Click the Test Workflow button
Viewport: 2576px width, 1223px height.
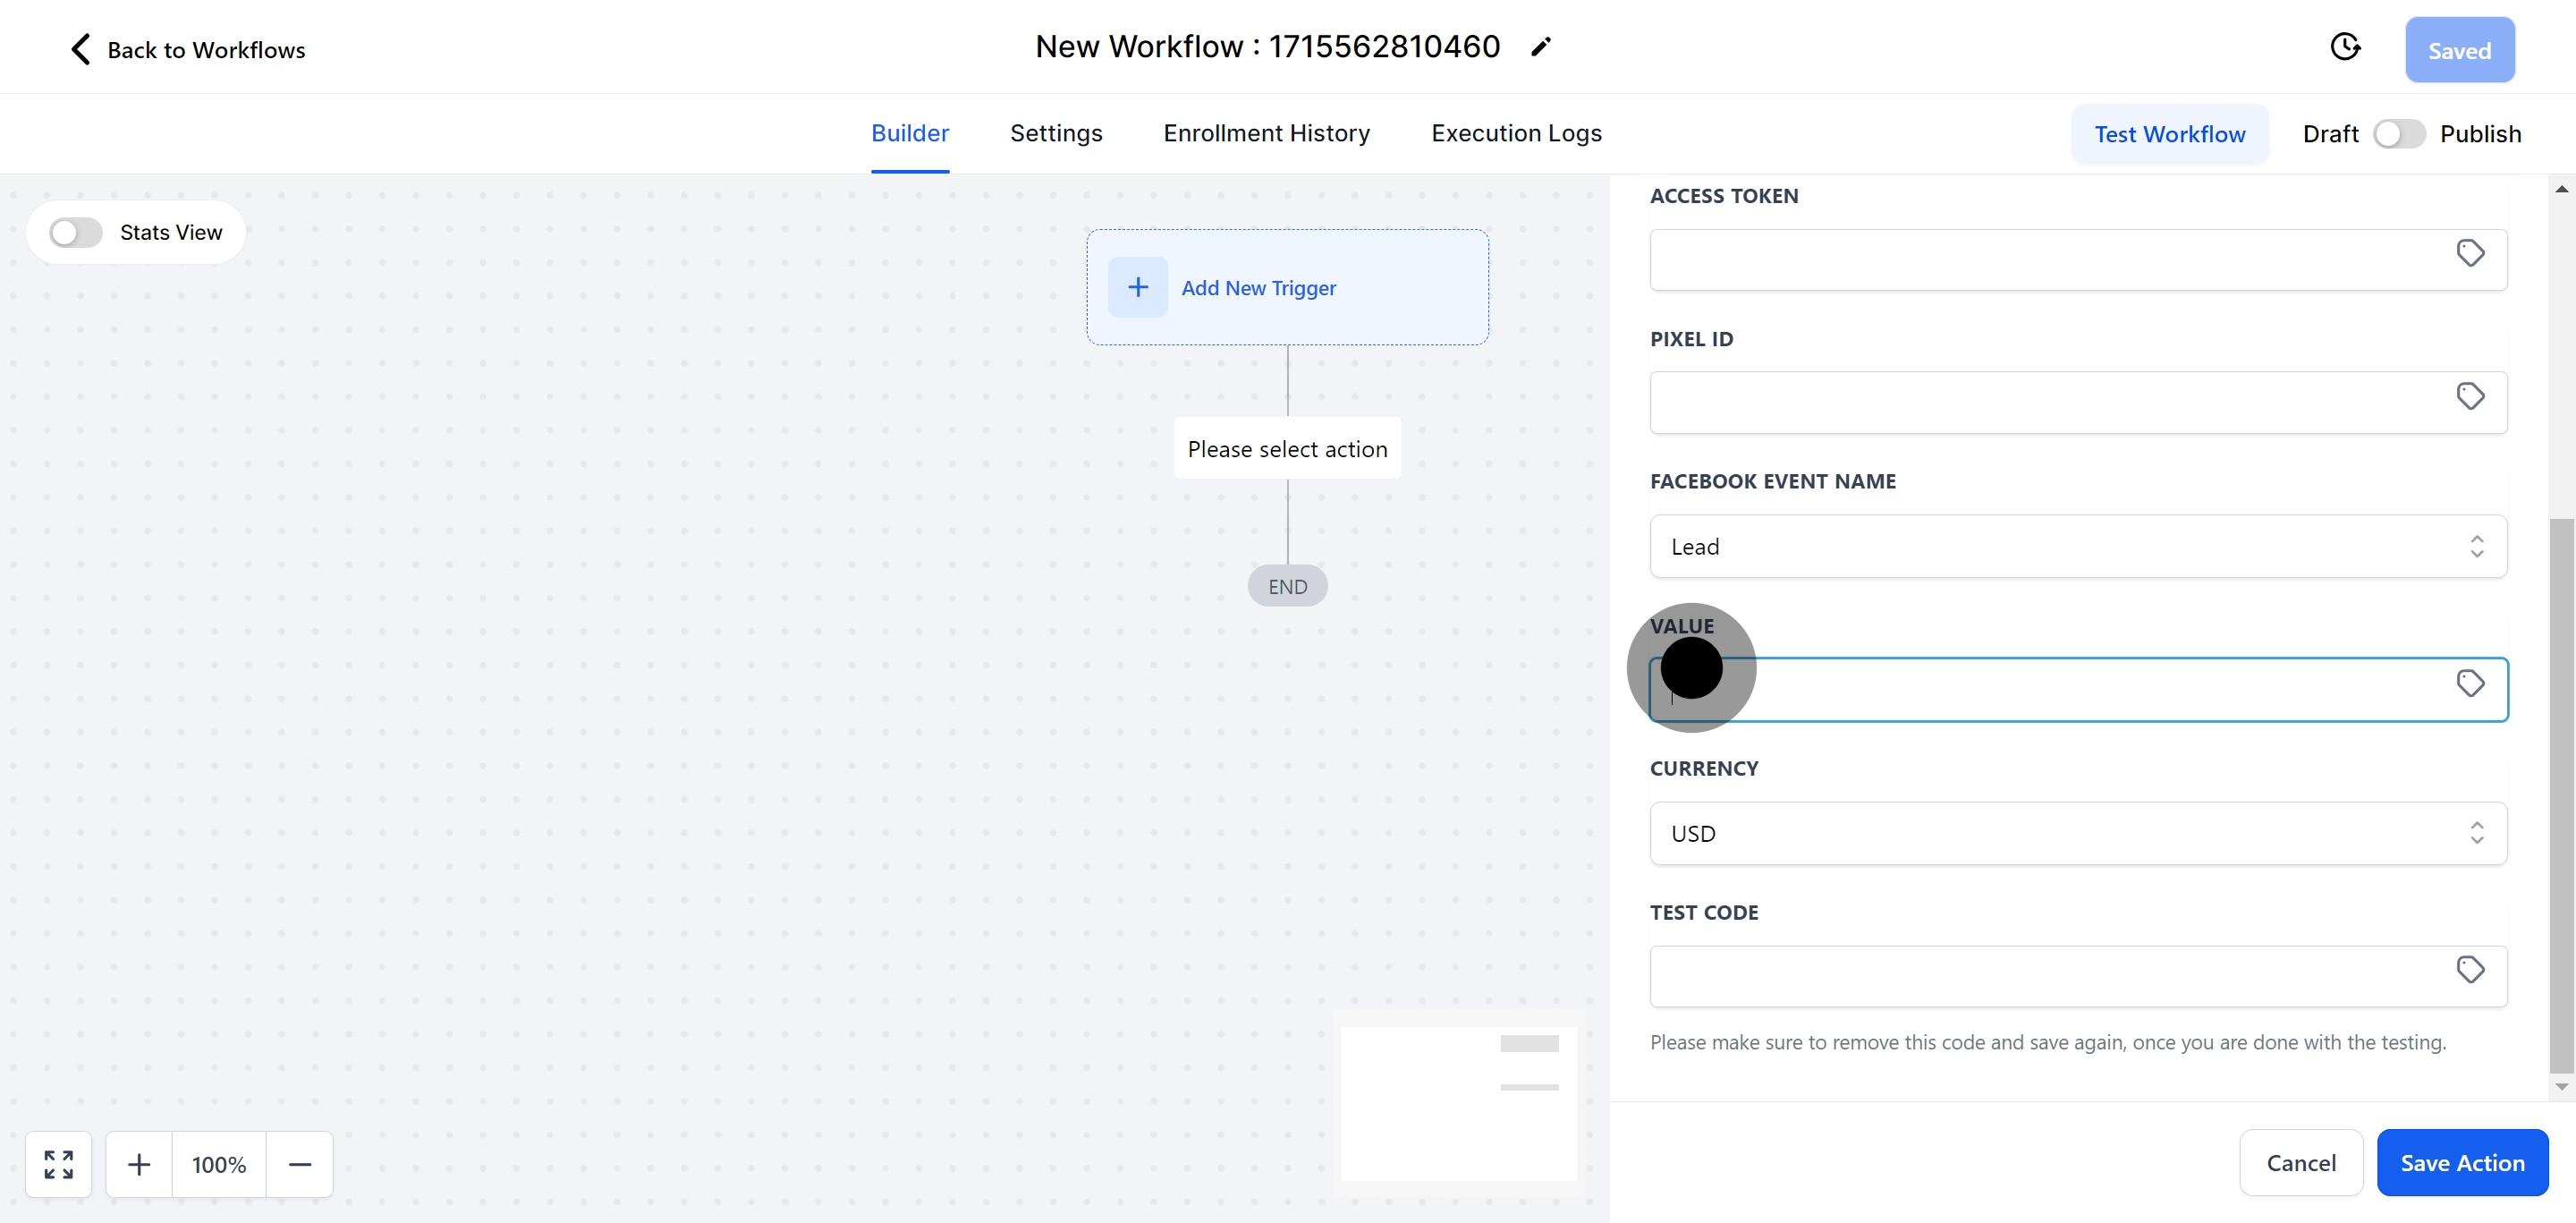point(2169,134)
